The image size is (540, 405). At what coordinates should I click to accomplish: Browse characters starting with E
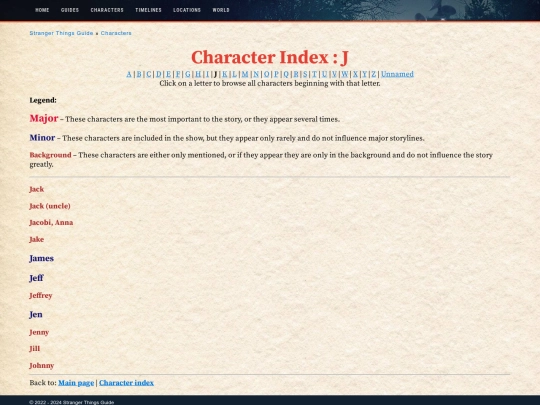point(168,74)
